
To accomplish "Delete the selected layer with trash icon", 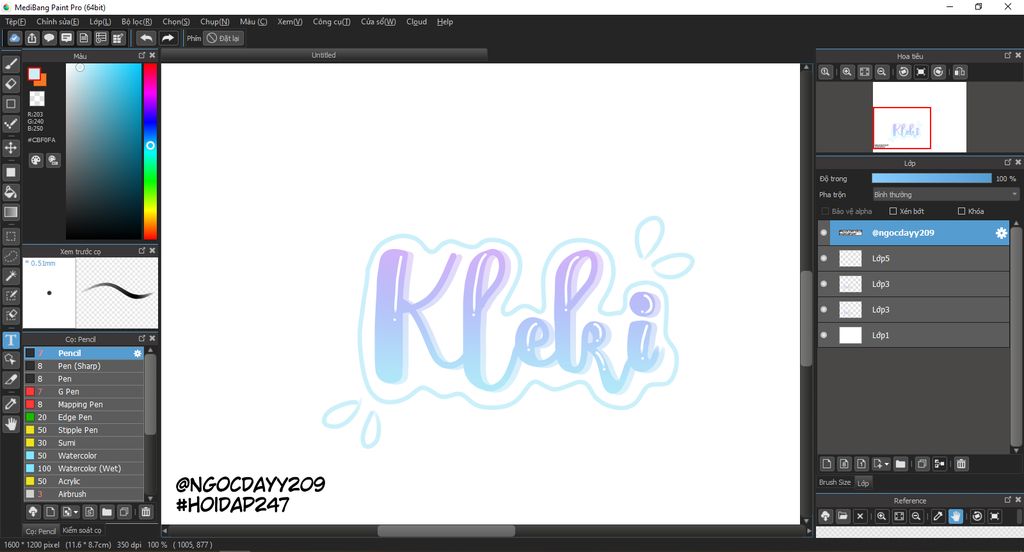I will coord(961,464).
